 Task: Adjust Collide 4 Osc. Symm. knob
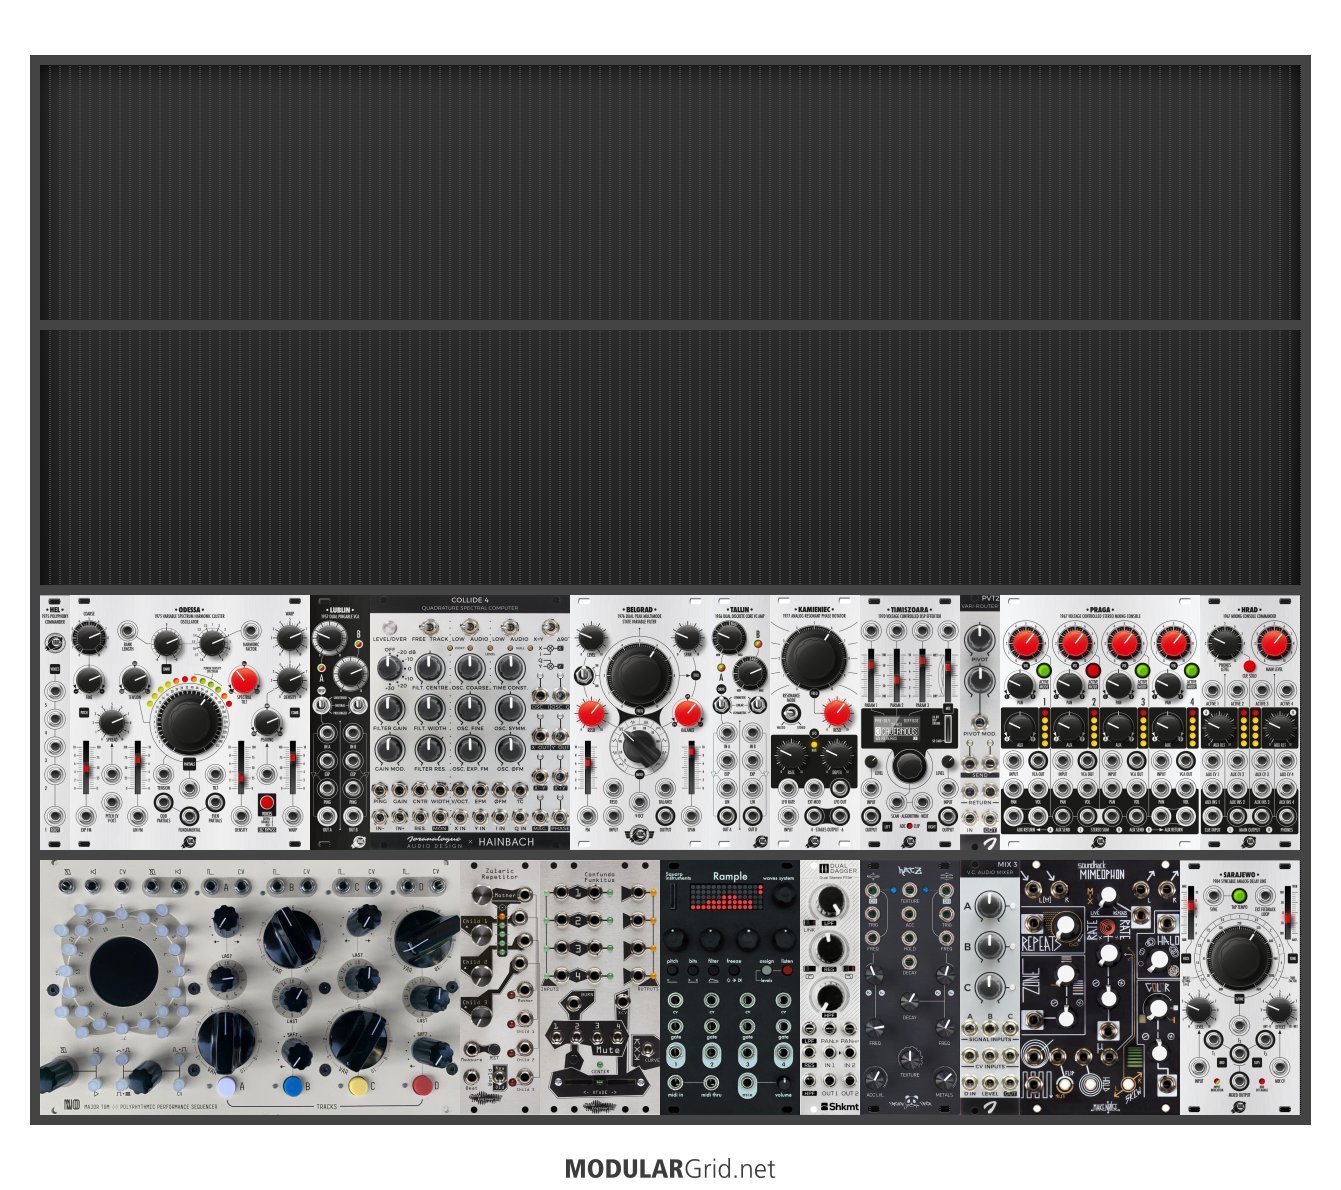[x=510, y=708]
